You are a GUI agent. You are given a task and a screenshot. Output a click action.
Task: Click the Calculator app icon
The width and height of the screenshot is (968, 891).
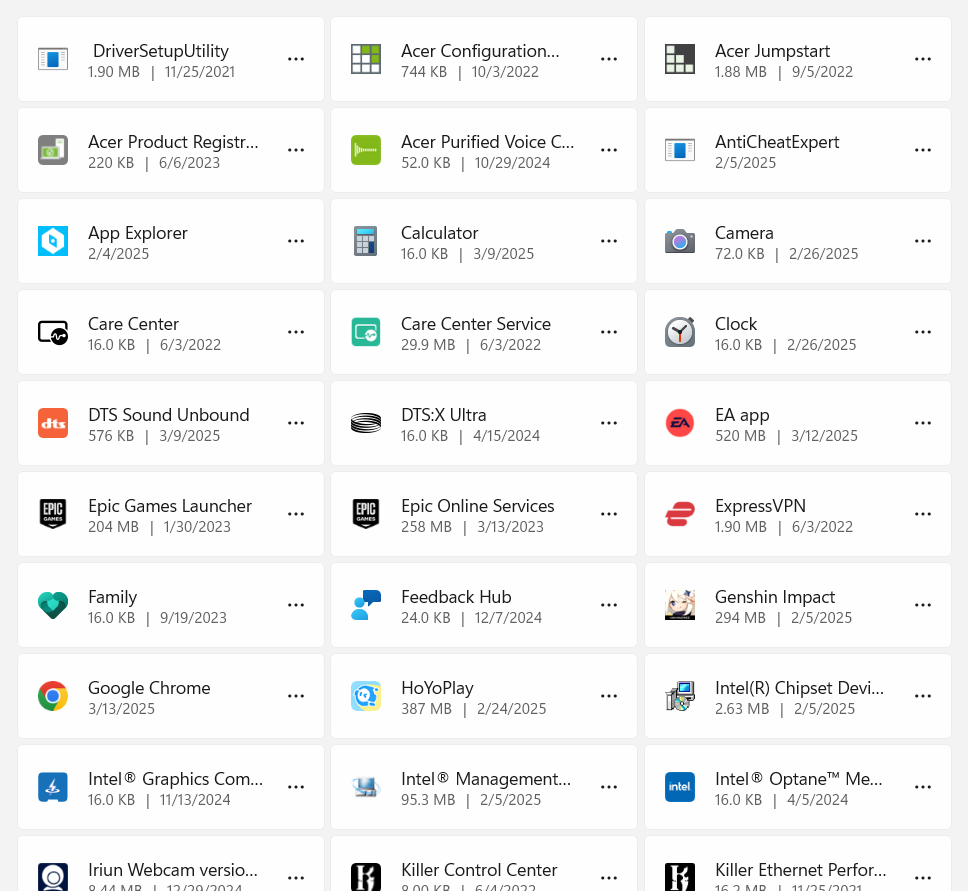(366, 241)
